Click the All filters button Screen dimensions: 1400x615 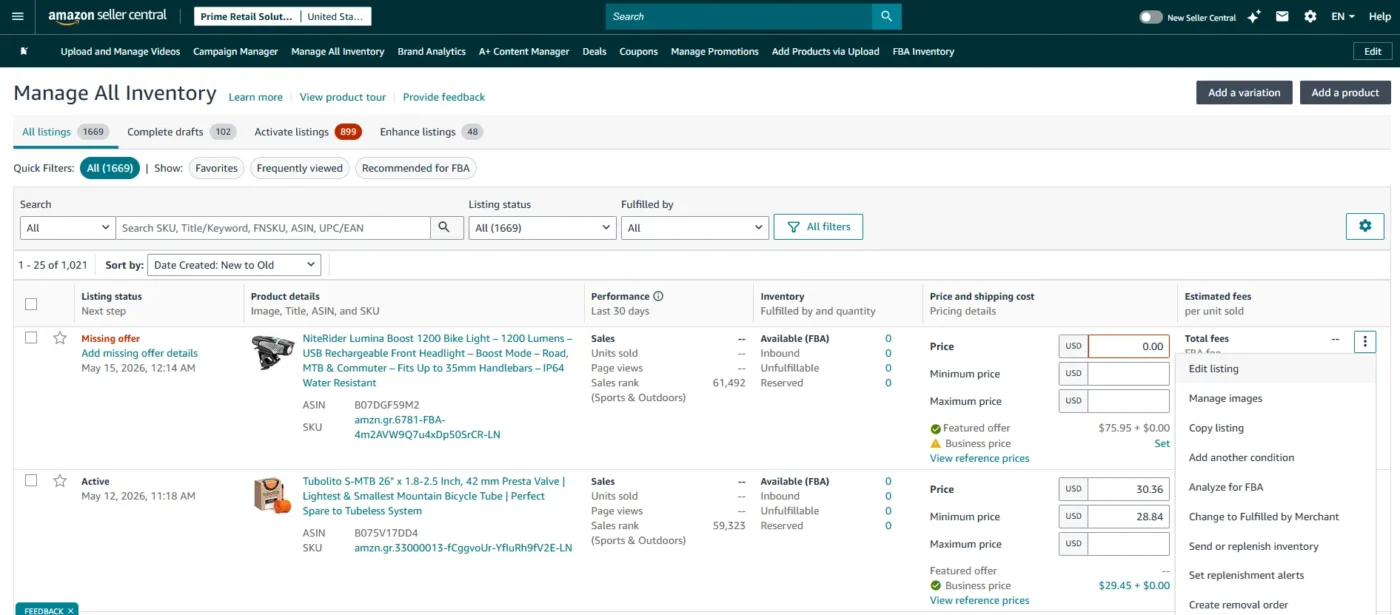point(818,227)
